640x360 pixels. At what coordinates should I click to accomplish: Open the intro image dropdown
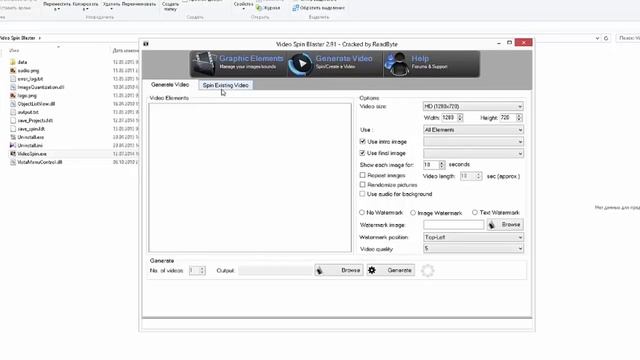[x=473, y=142]
